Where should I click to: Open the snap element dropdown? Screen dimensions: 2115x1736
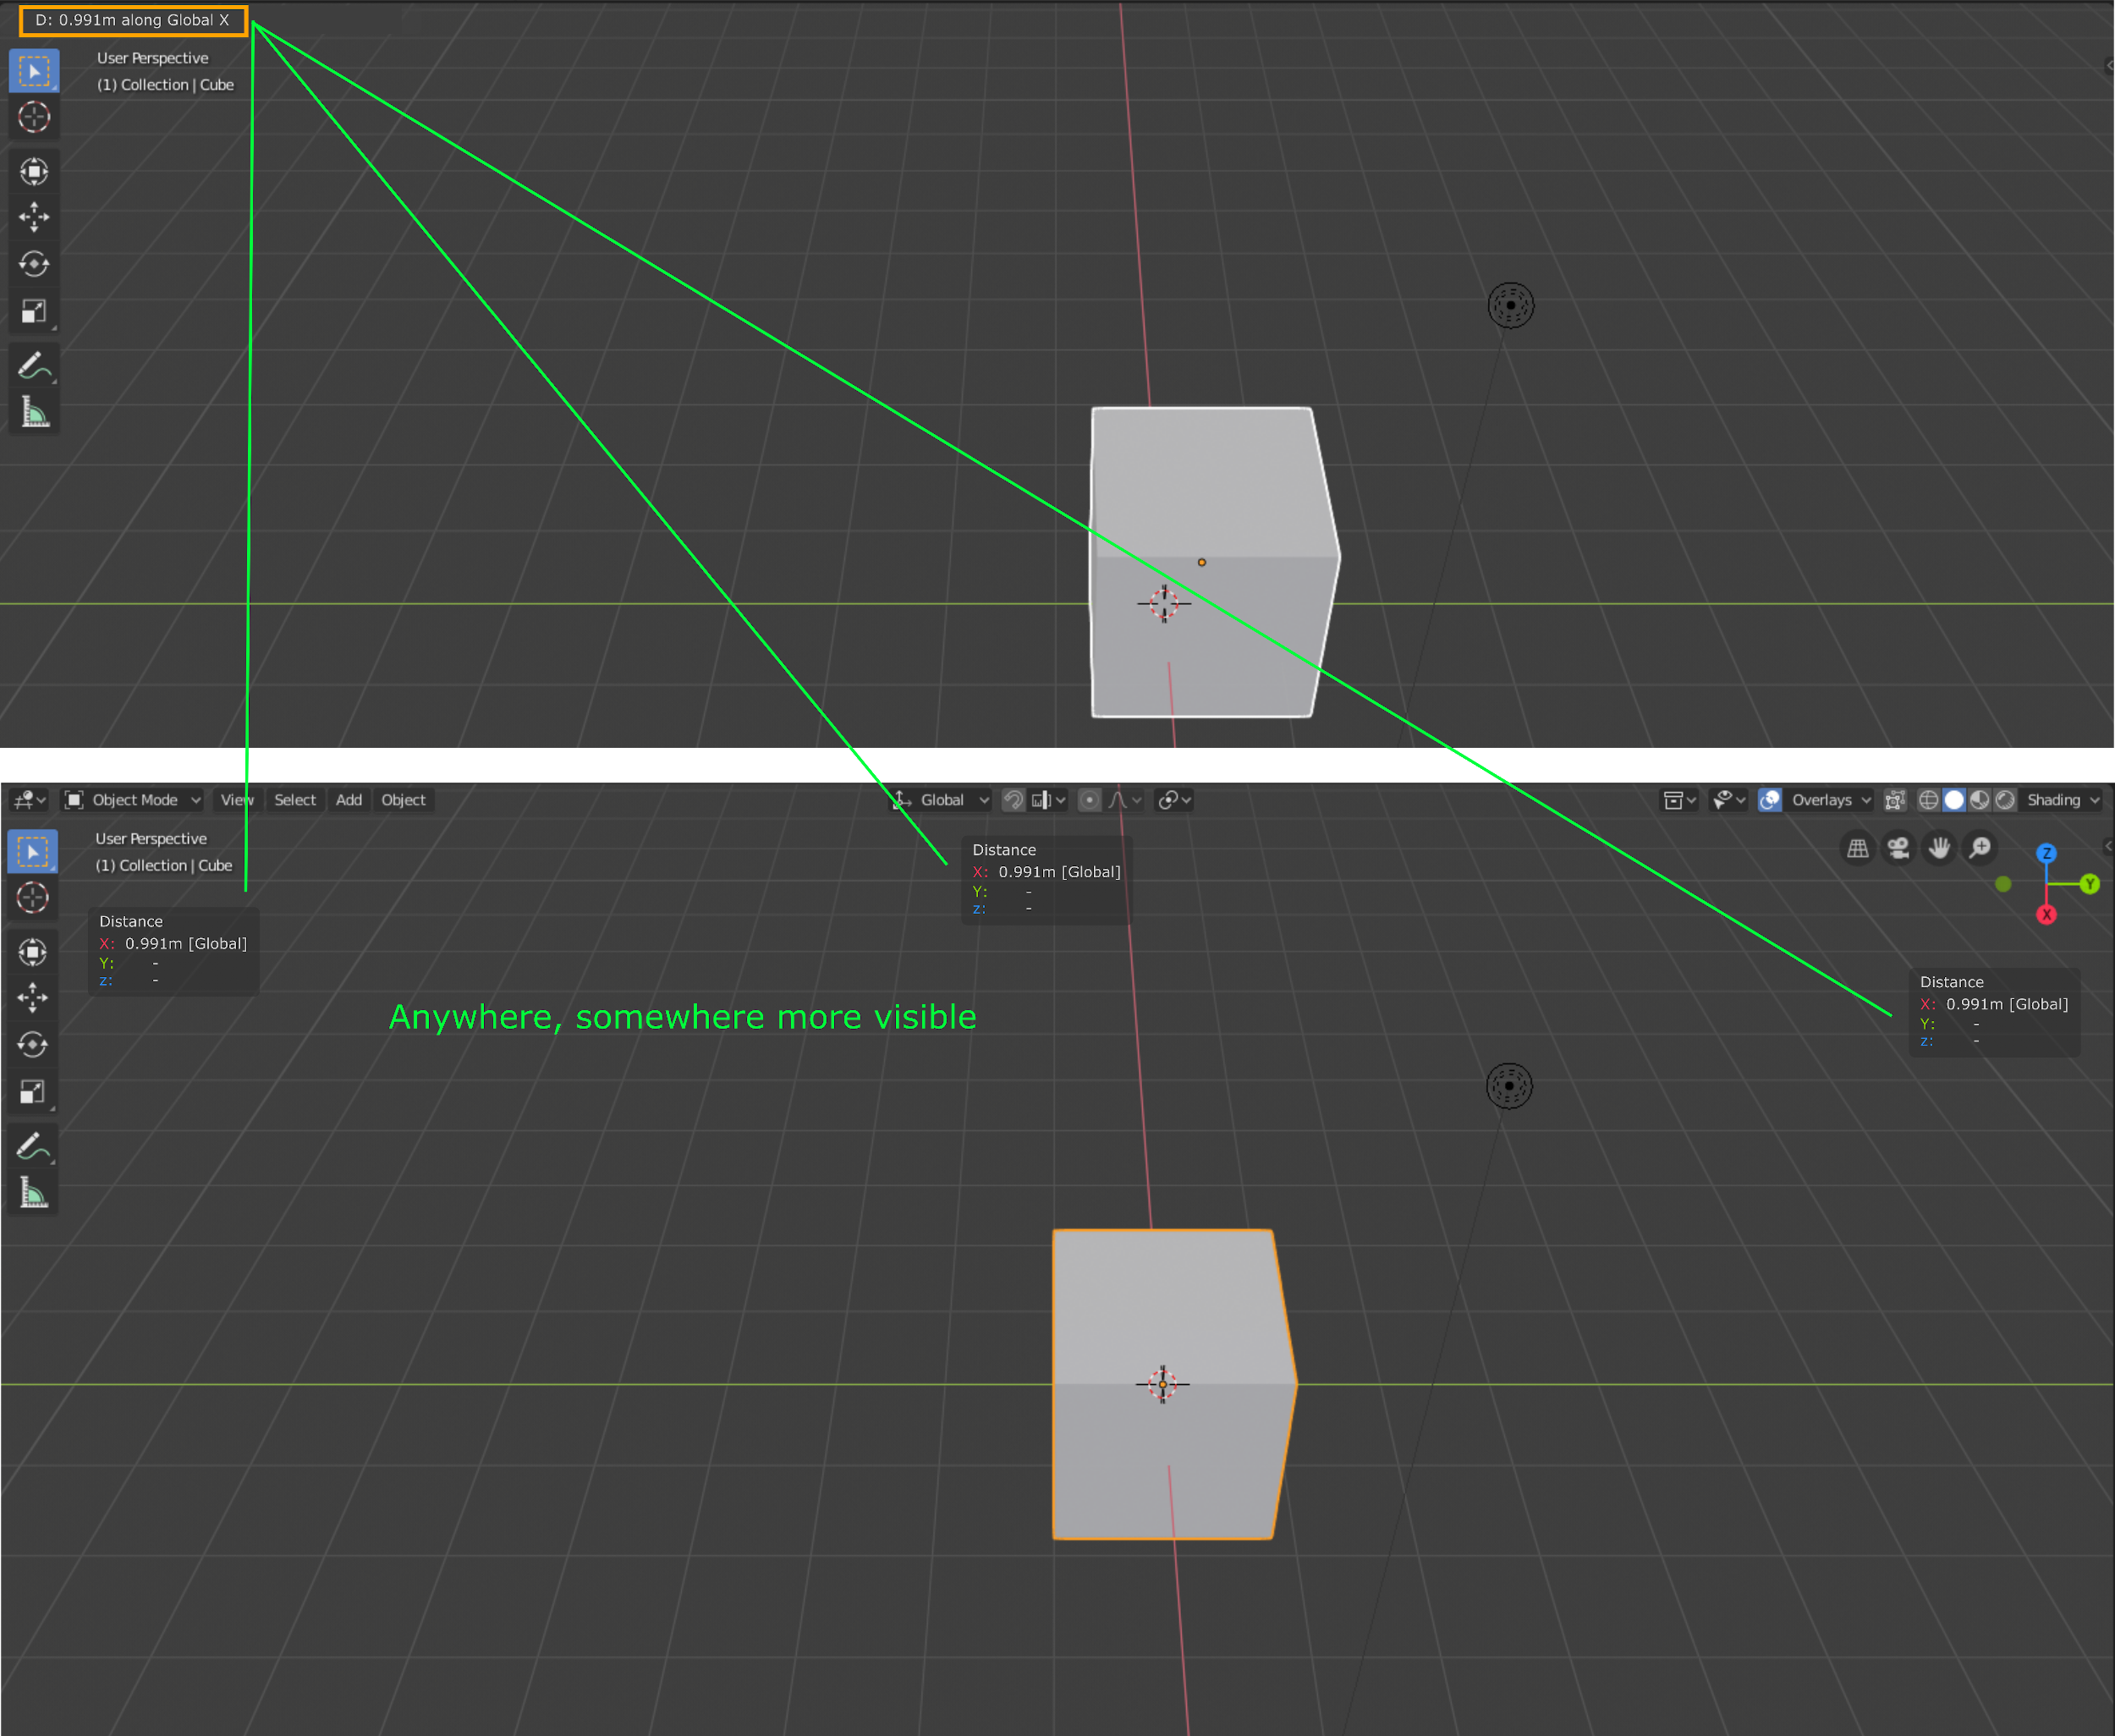(x=1049, y=800)
